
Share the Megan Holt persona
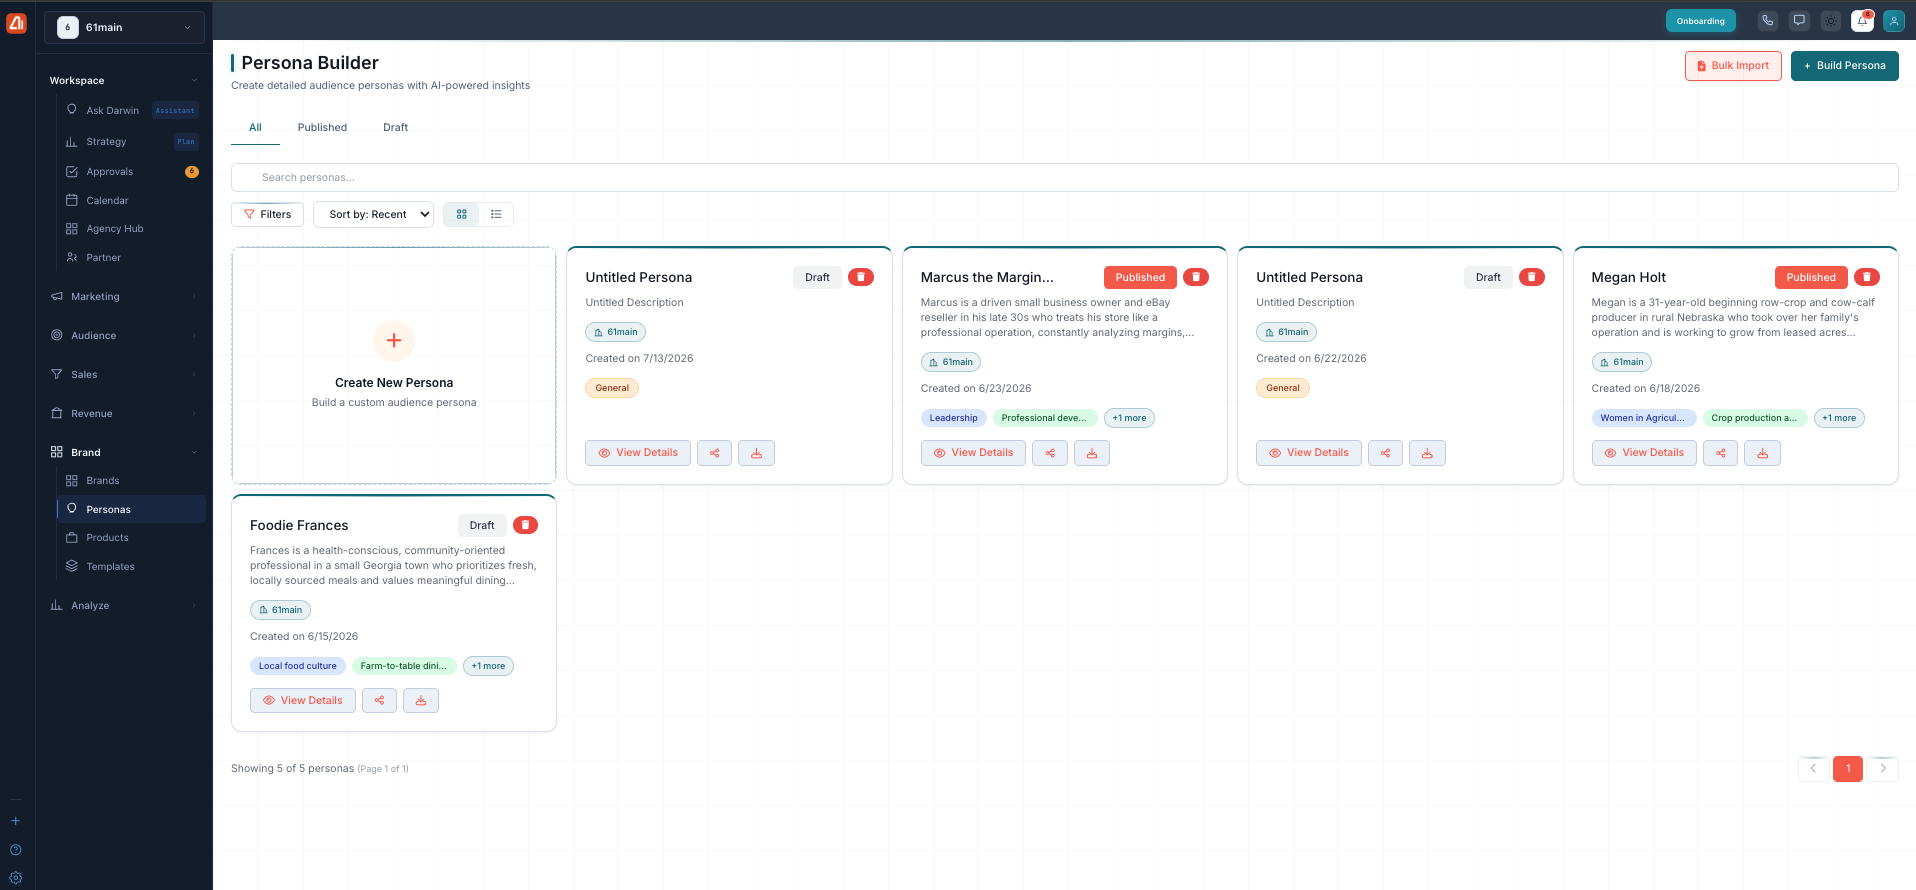pos(1720,453)
